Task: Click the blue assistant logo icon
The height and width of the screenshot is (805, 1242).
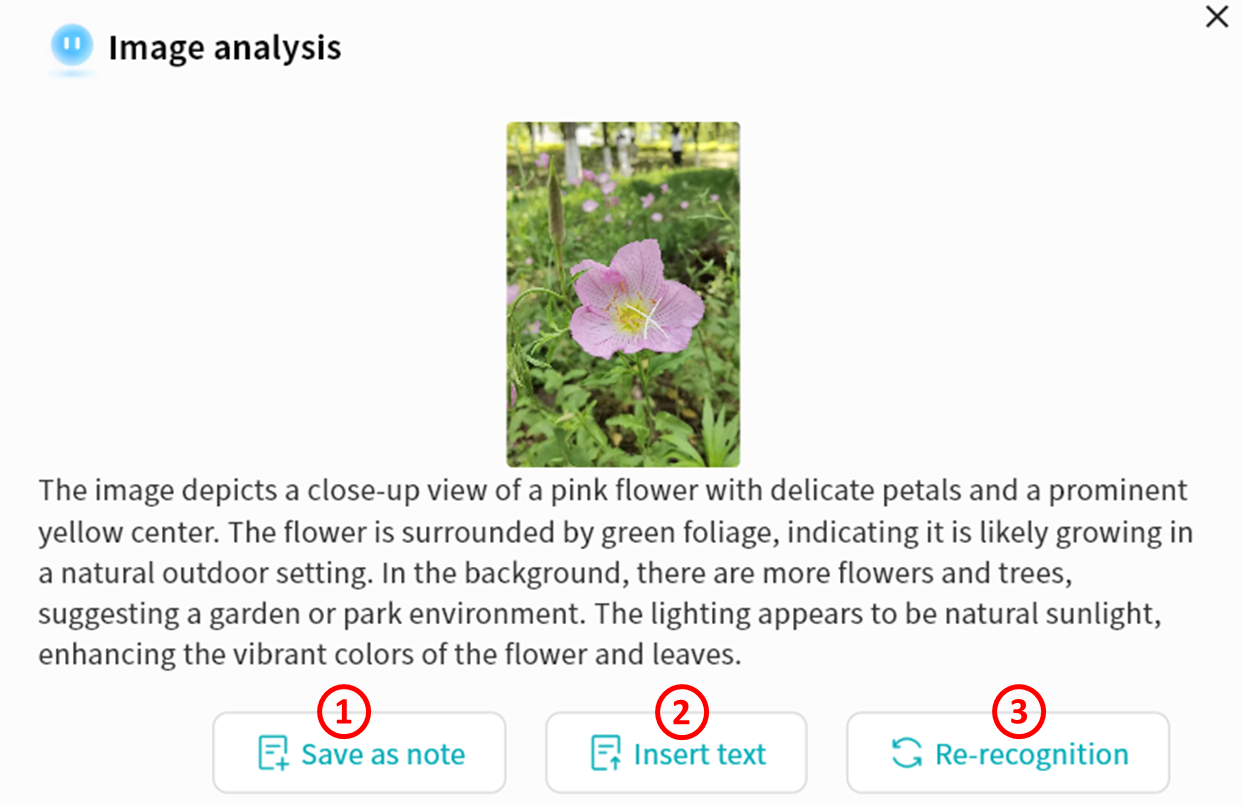Action: click(72, 47)
